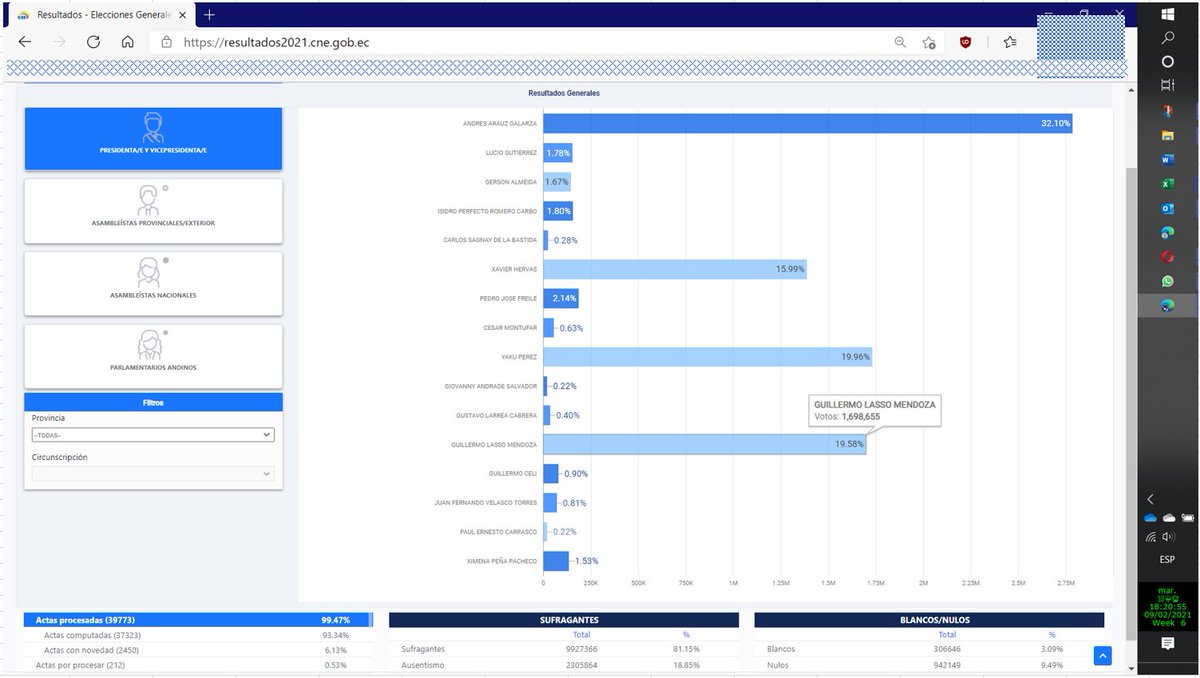Open the uBlock Origin extension icon
Screen dimensions: 1200x678
tap(966, 42)
